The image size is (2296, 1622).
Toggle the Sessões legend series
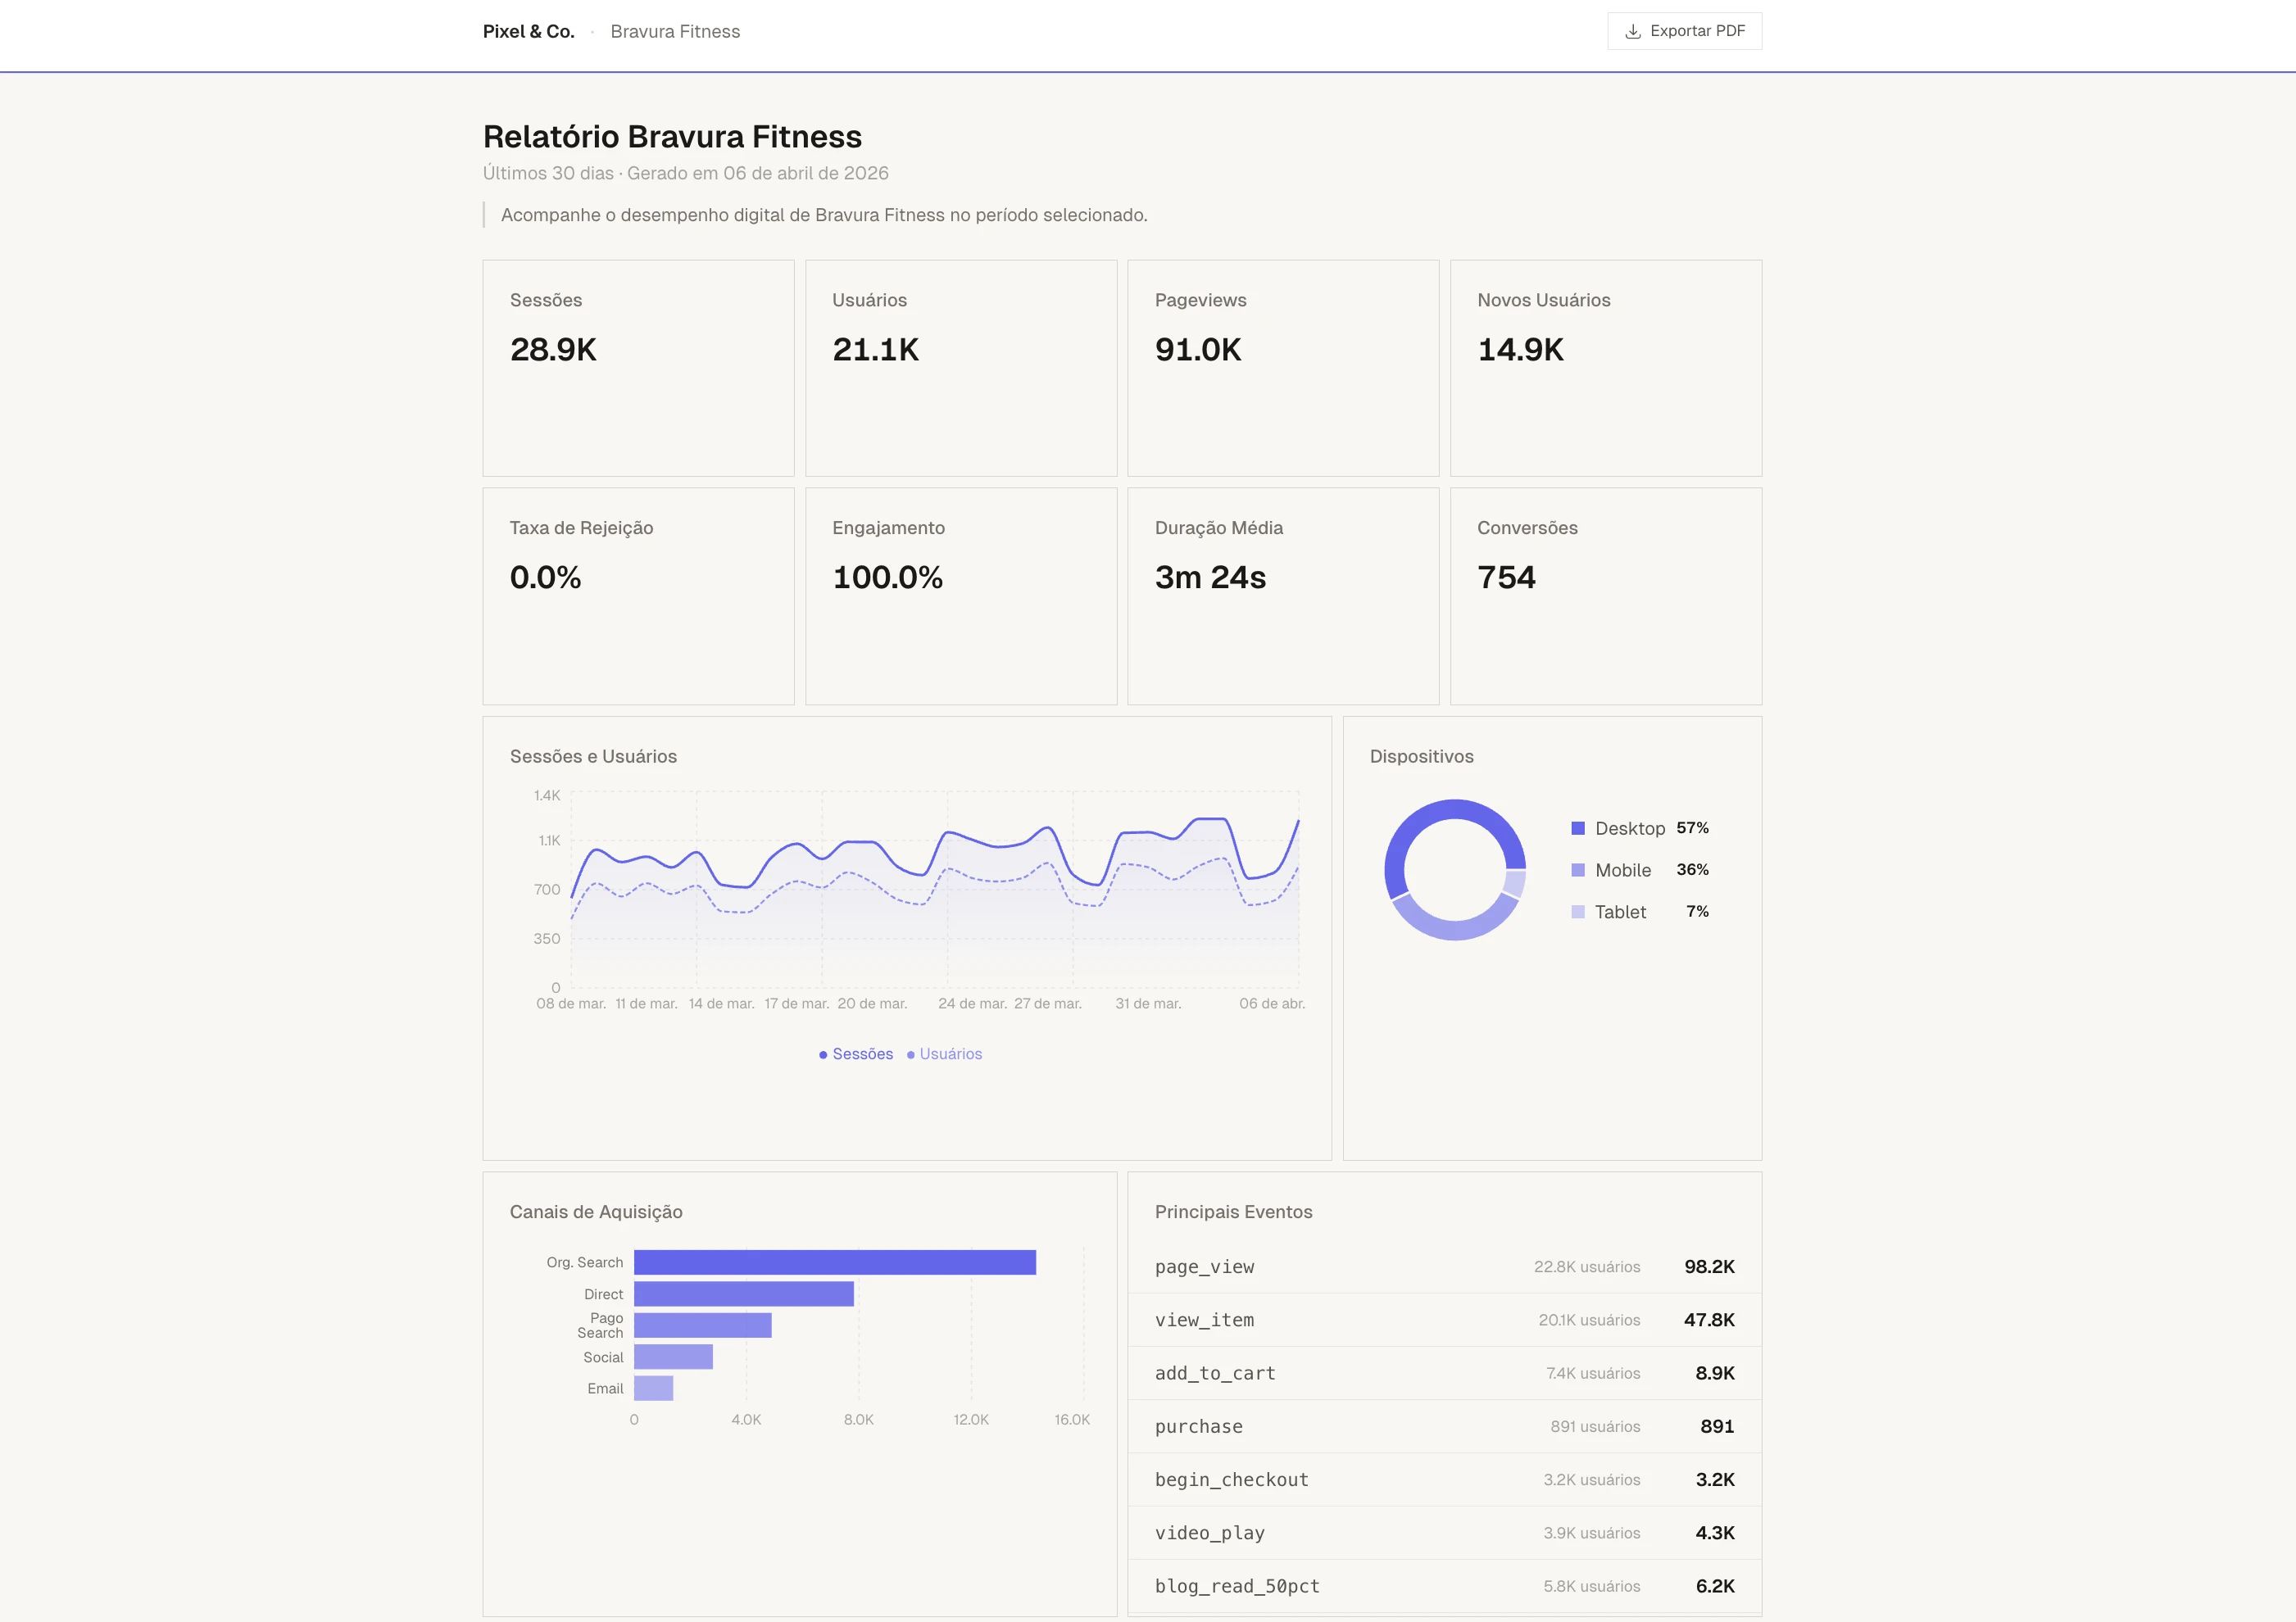pos(856,1054)
